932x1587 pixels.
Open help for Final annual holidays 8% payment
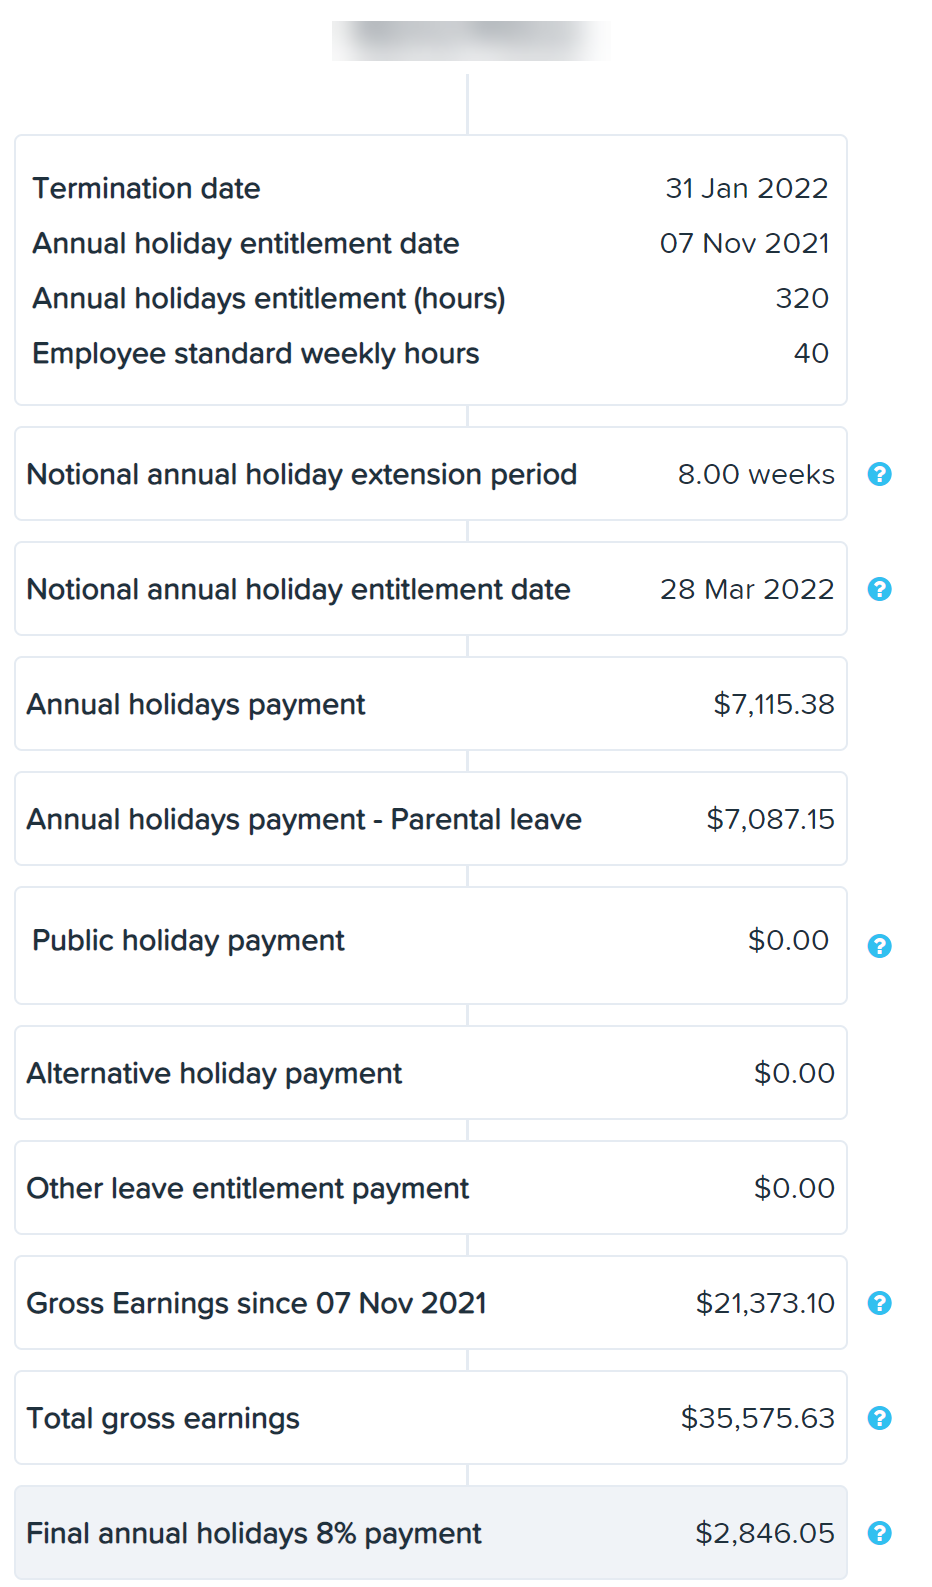point(880,1533)
